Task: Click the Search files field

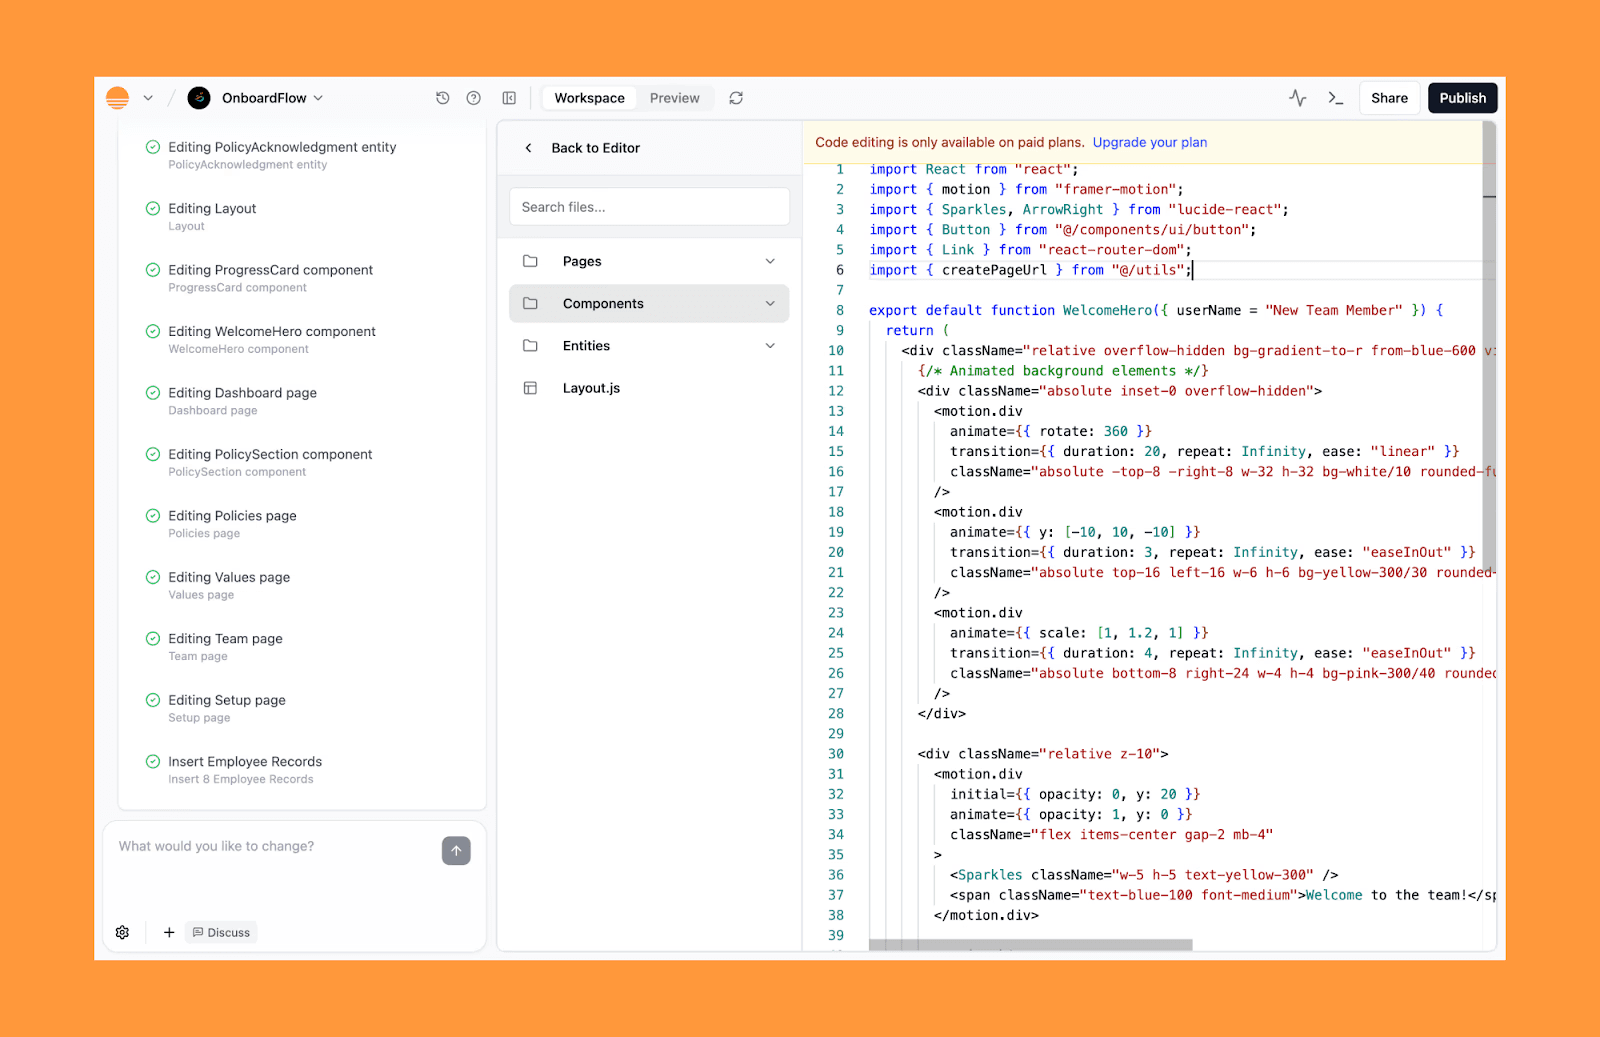Action: click(x=649, y=206)
